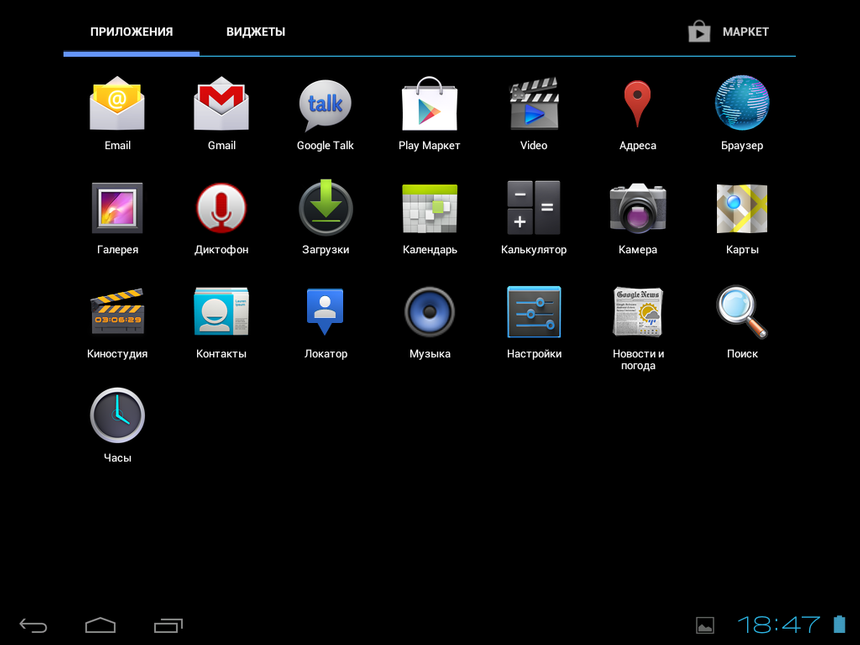Screen dimensions: 860x645
Task: Tap the 18:47 clock display
Action: [779, 625]
